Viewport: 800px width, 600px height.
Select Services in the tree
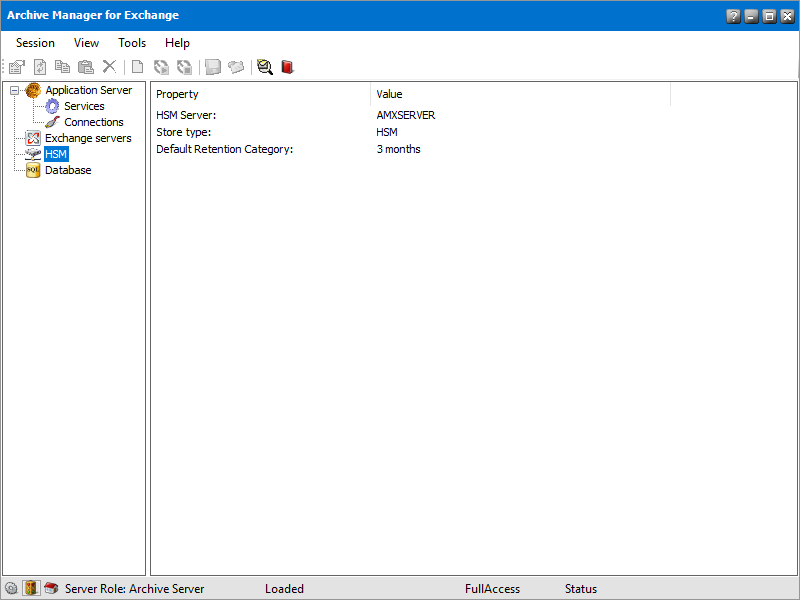tap(84, 106)
